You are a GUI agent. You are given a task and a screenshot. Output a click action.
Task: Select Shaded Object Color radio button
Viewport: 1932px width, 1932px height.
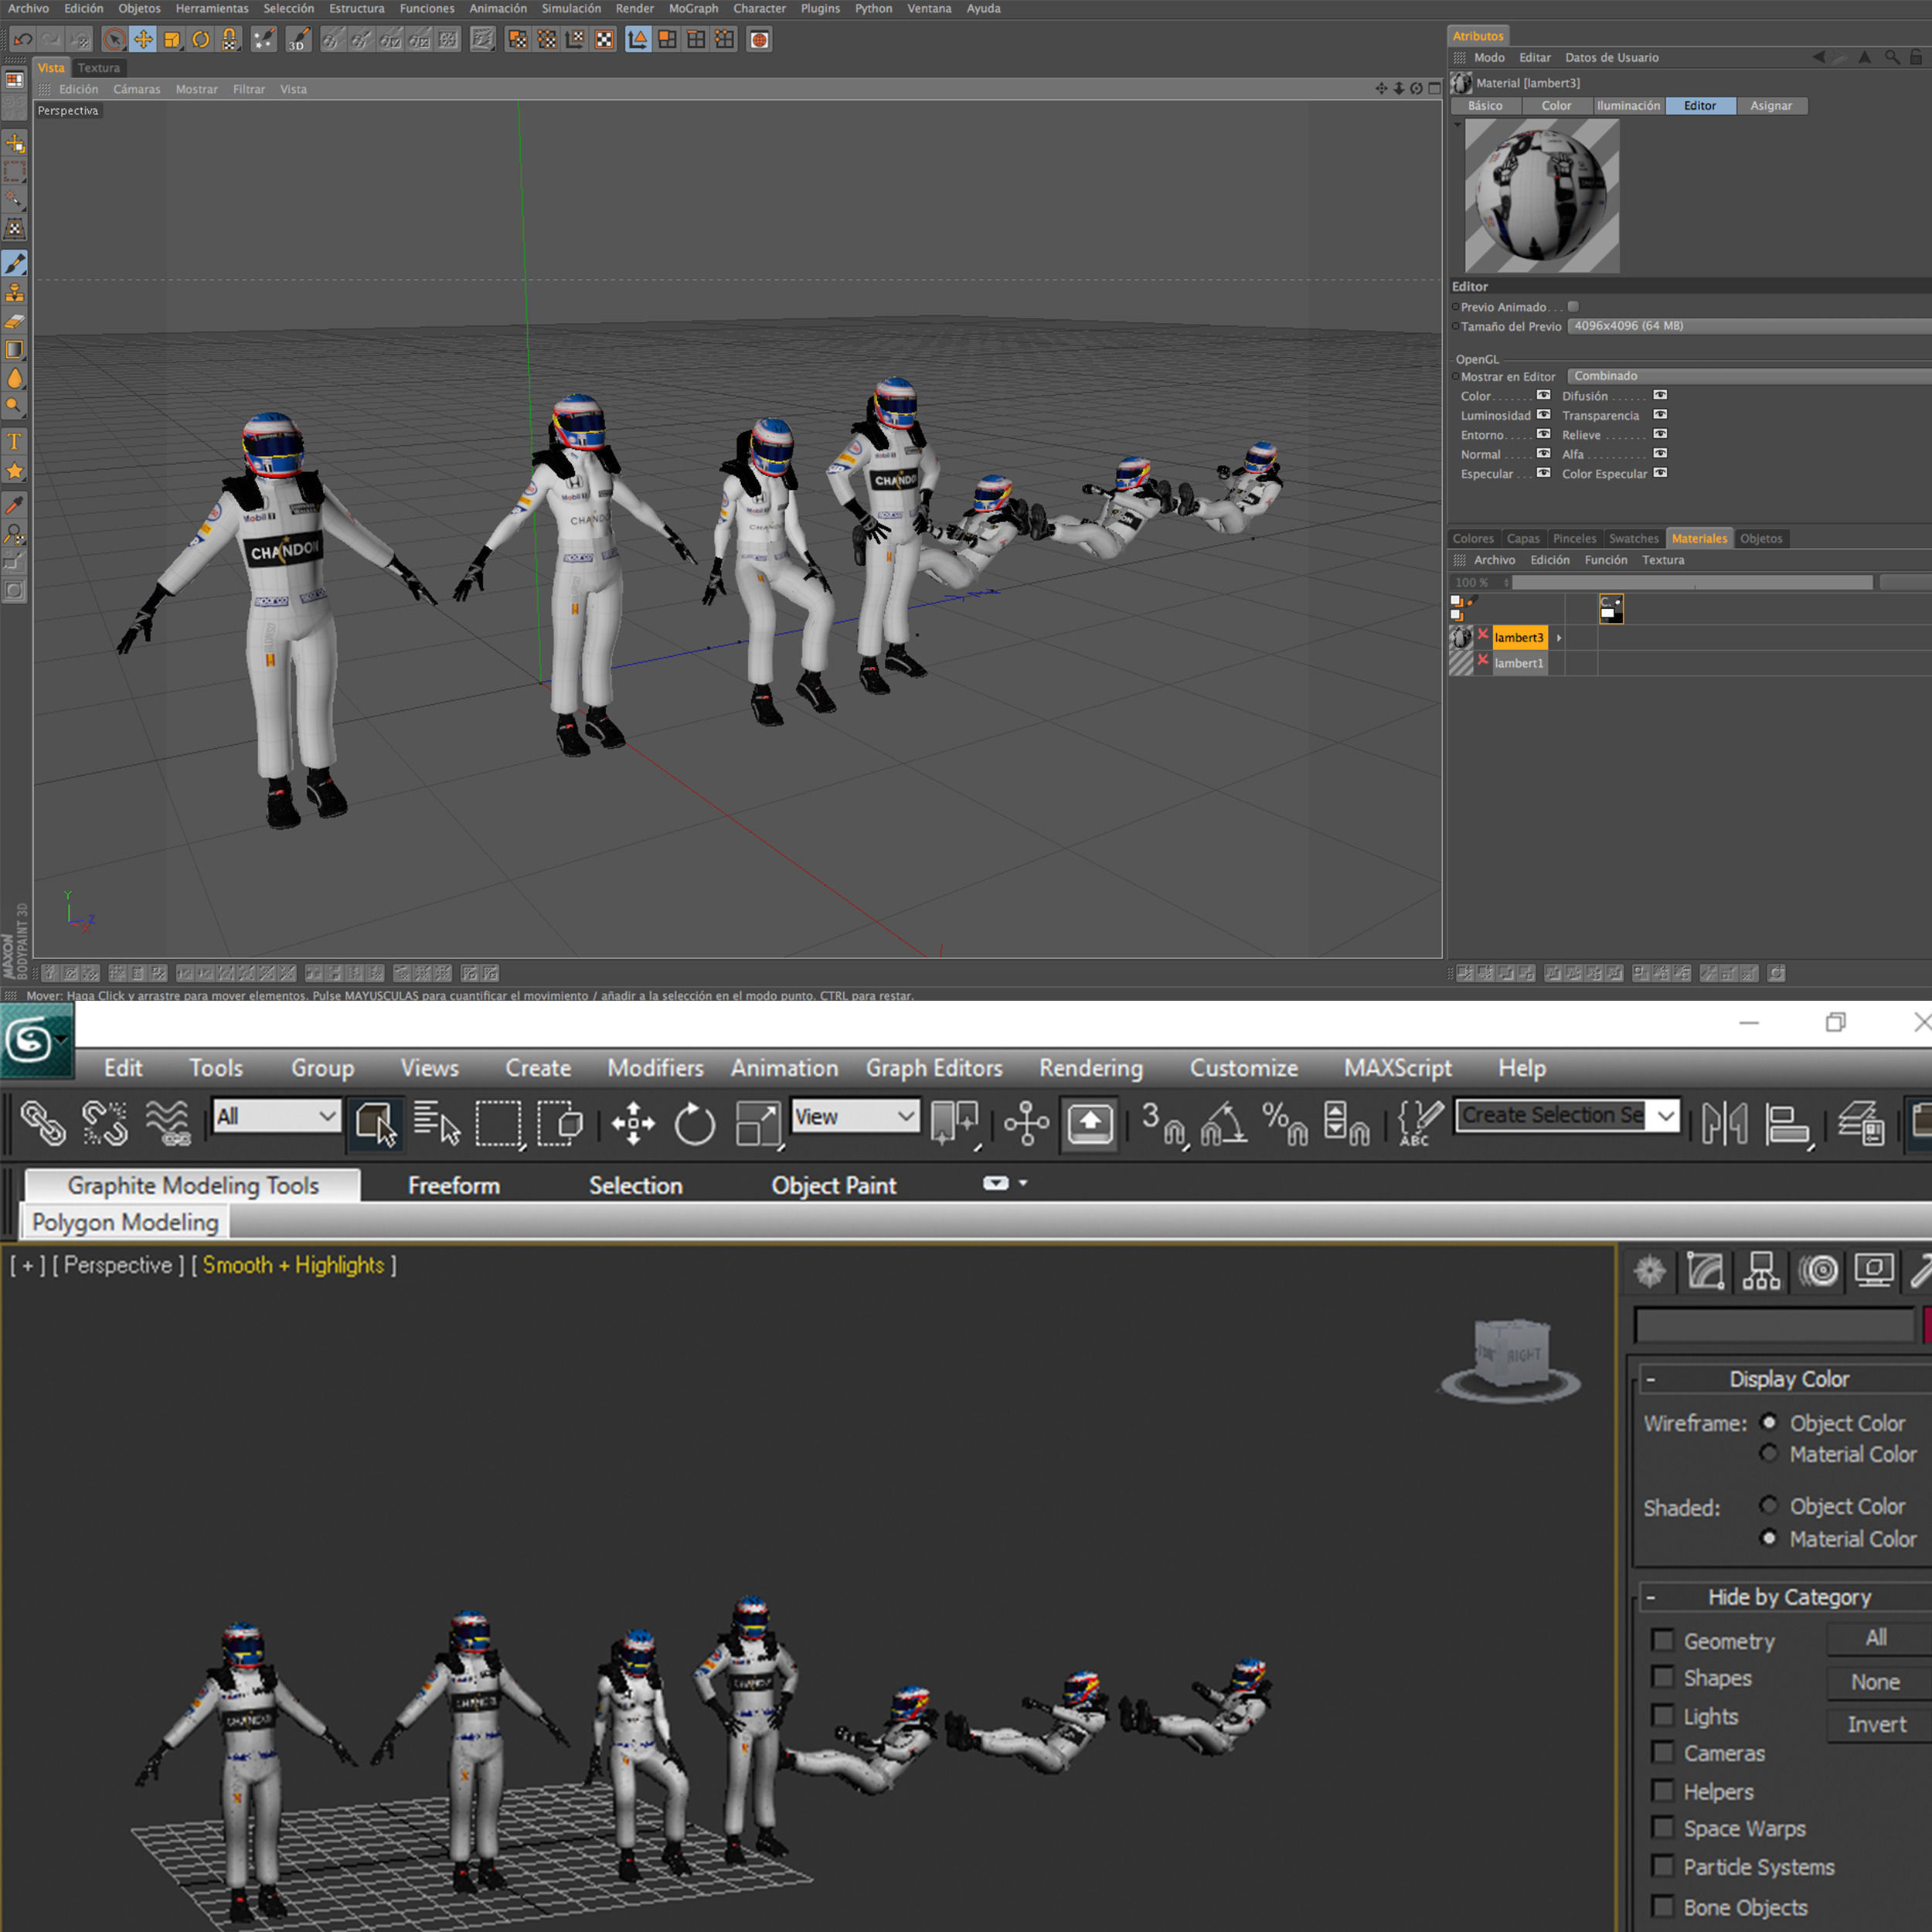click(1768, 1505)
